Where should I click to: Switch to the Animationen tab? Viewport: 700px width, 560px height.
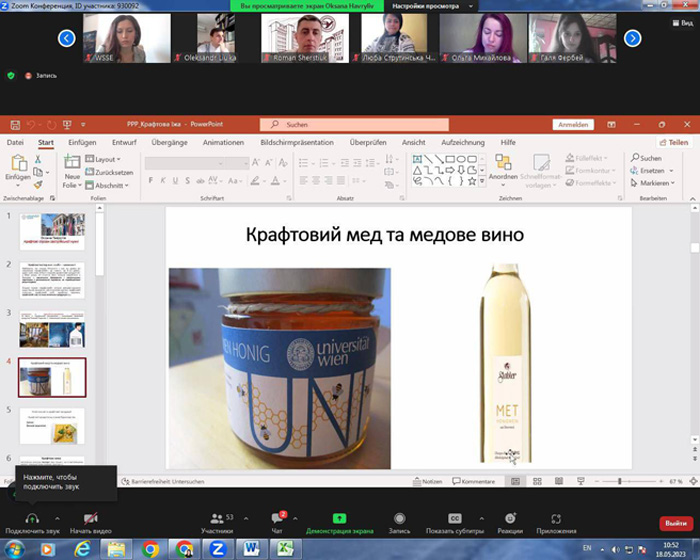coord(223,142)
